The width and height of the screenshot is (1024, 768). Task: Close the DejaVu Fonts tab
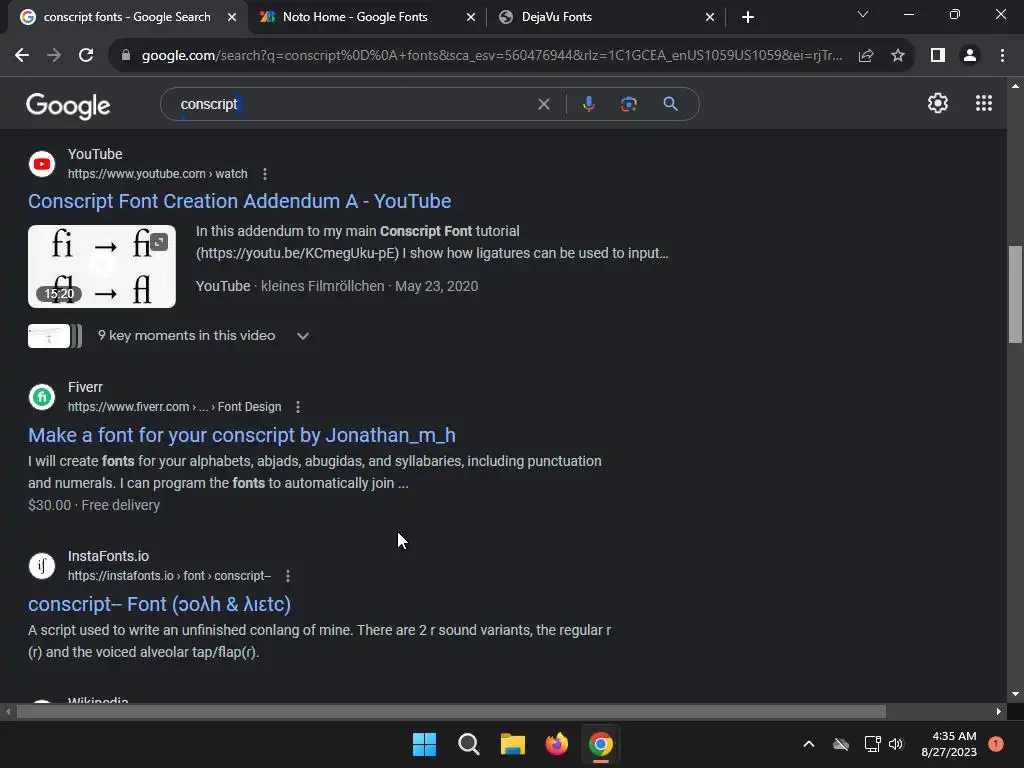coord(710,17)
